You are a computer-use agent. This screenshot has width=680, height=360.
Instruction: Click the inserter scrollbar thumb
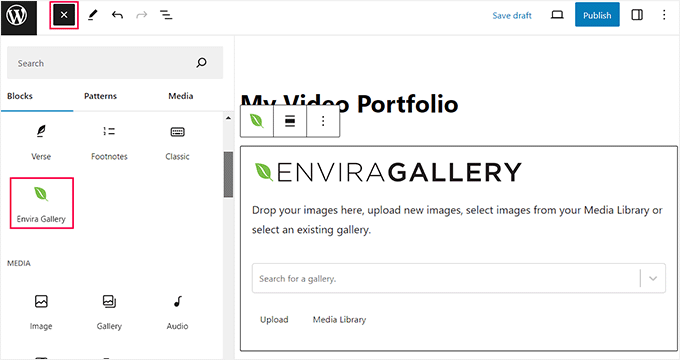[x=229, y=174]
